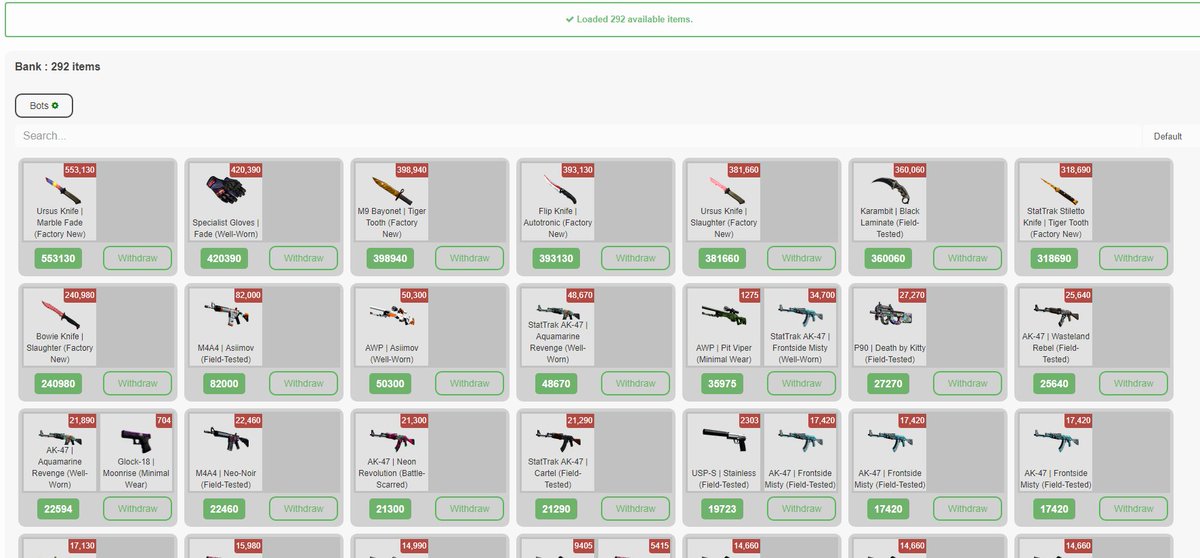
Task: Click the Loaded 292 available items notice
Action: click(629, 19)
